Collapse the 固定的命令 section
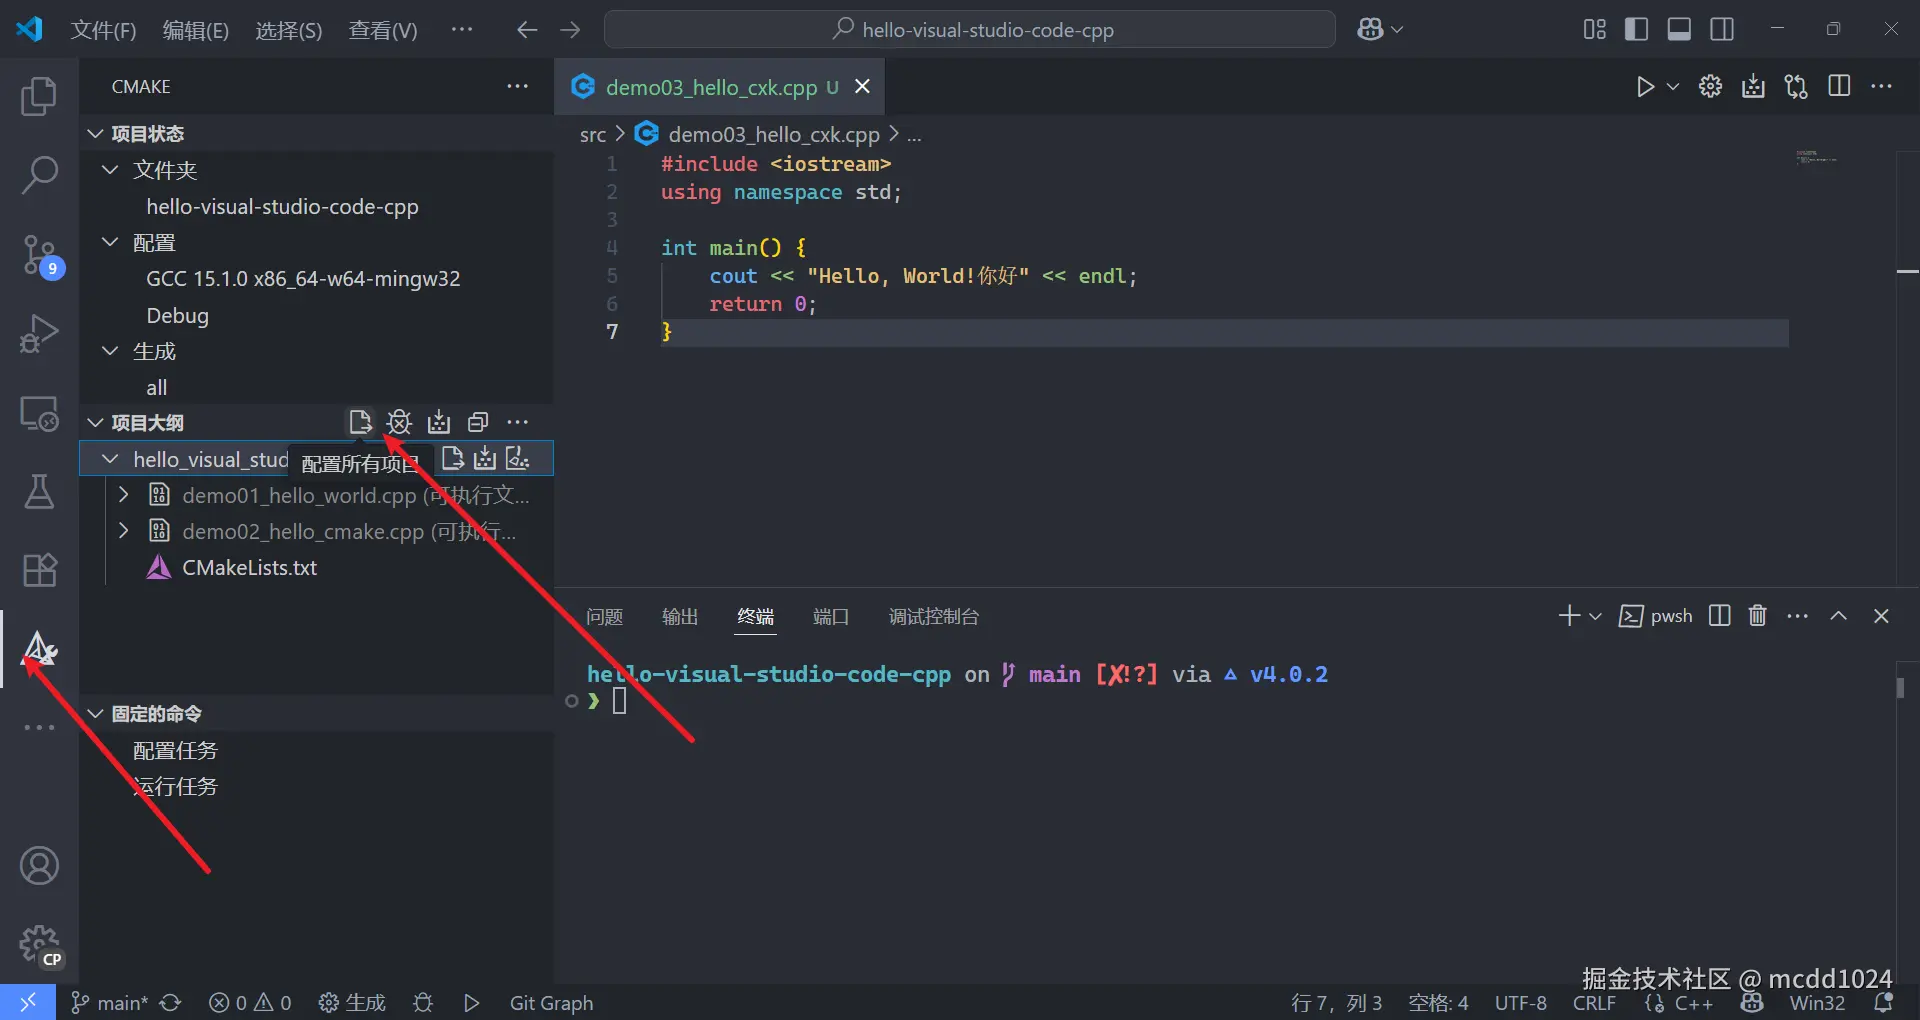The width and height of the screenshot is (1920, 1020). point(96,713)
